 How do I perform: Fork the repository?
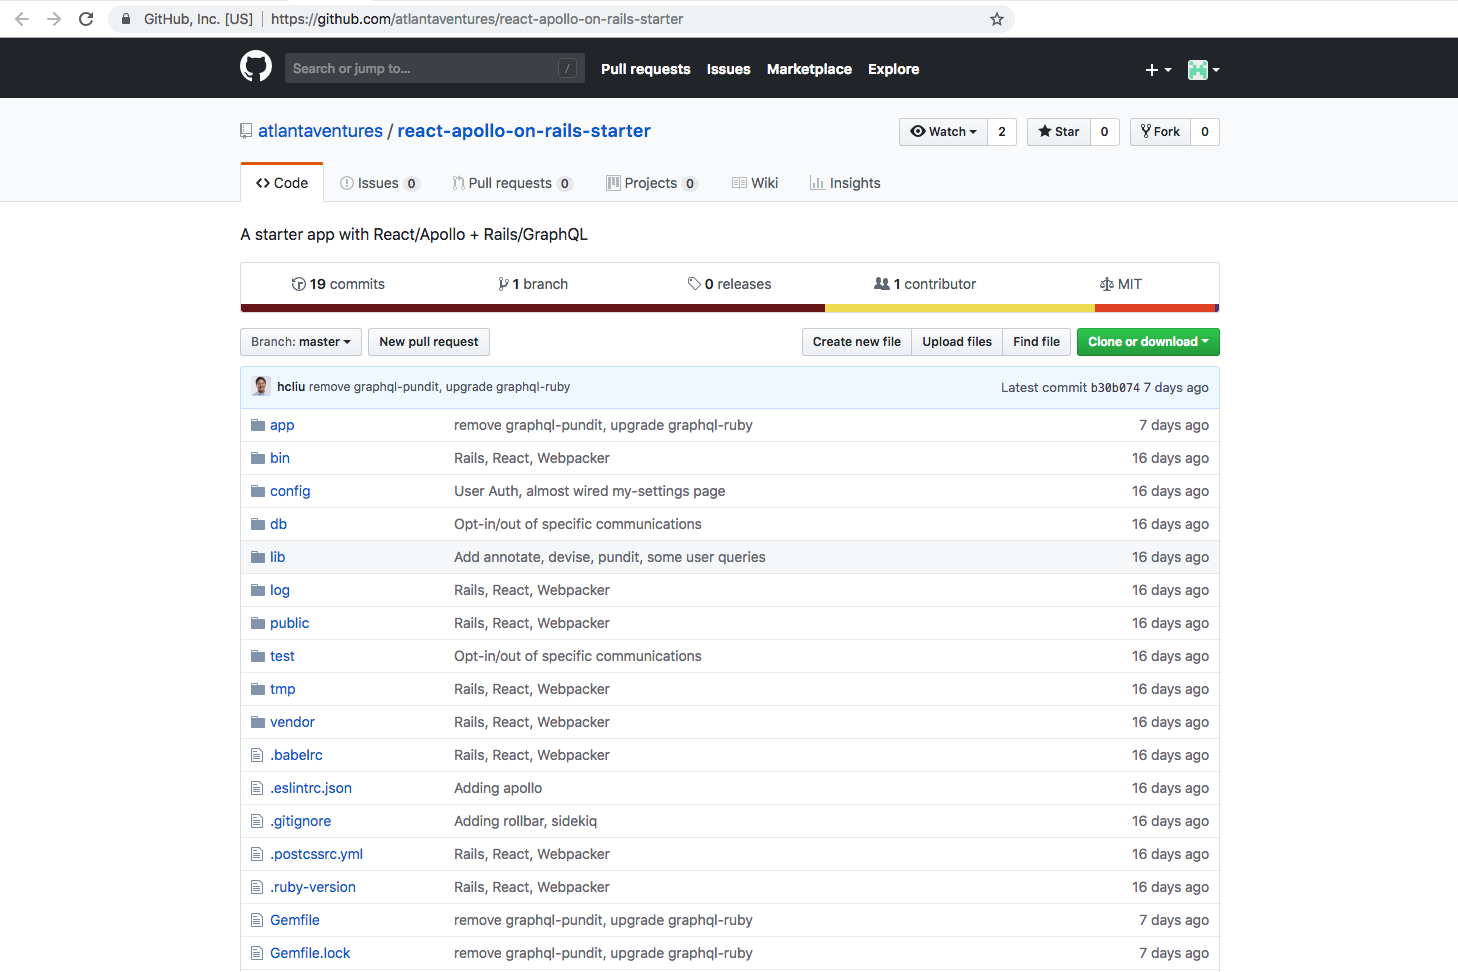tap(1160, 132)
